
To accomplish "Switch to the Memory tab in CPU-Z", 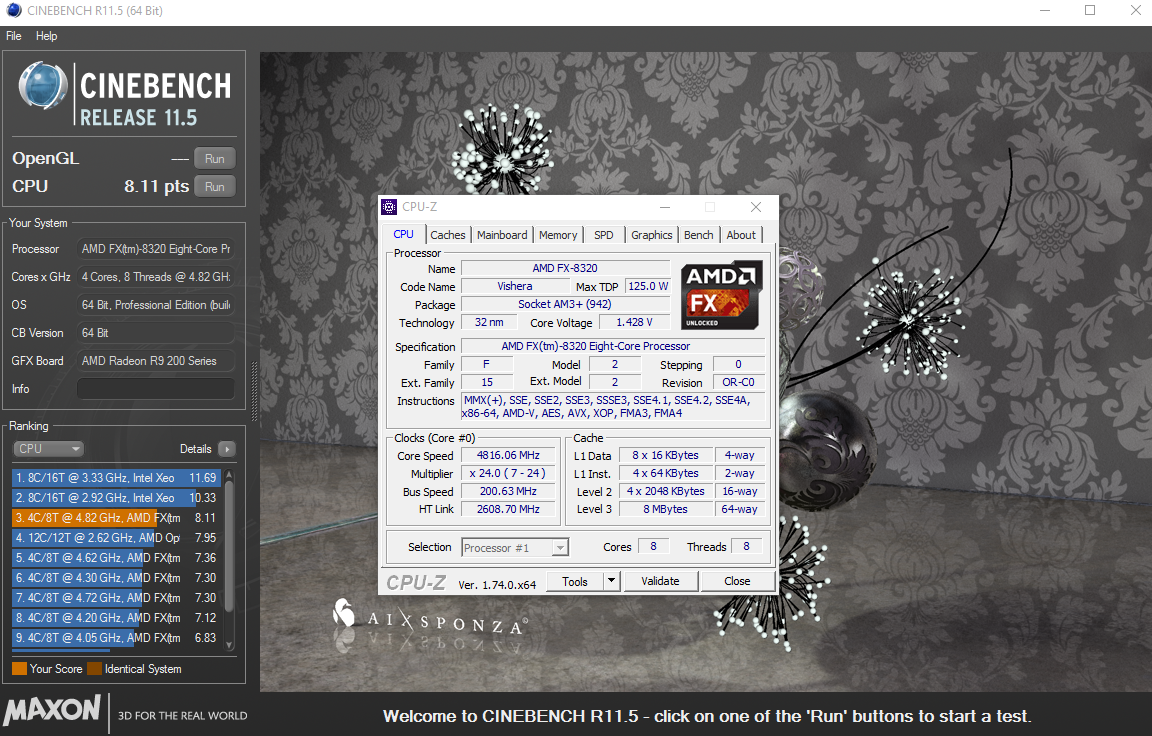I will click(x=558, y=235).
